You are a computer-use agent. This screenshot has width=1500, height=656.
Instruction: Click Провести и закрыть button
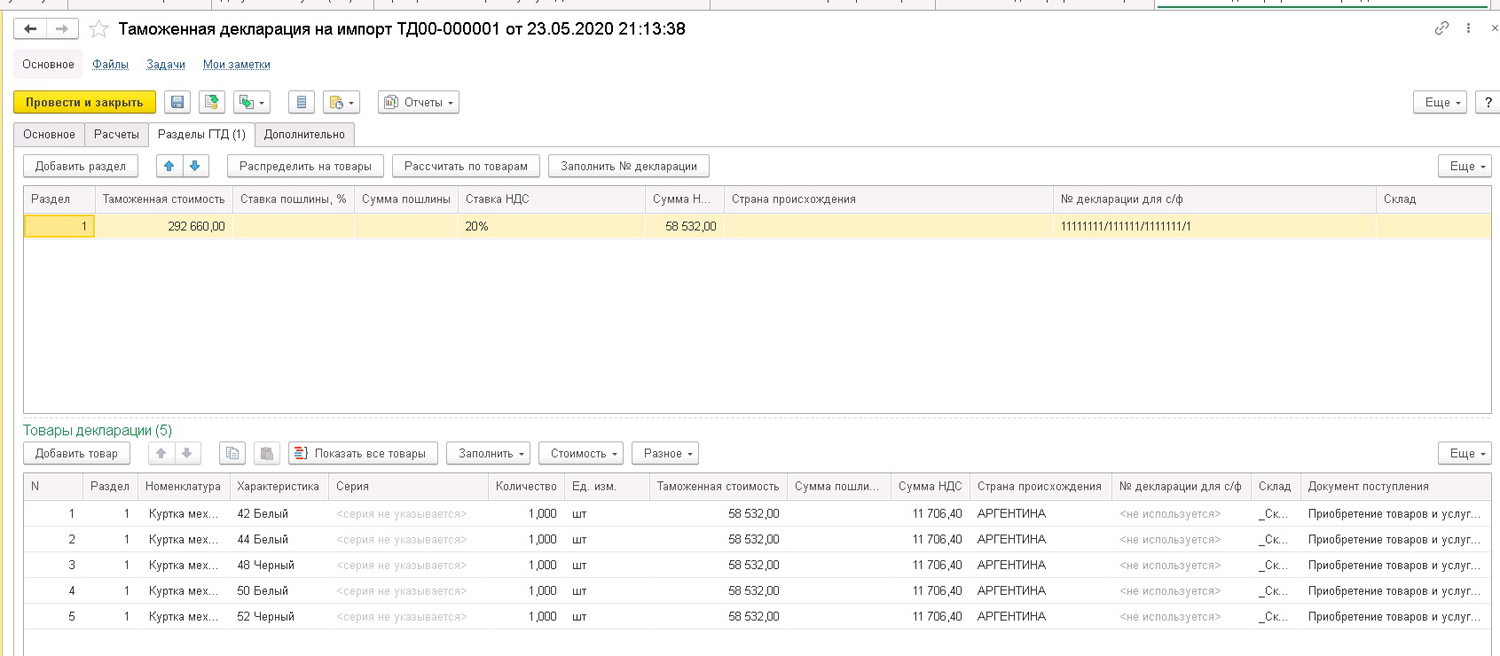click(x=85, y=102)
